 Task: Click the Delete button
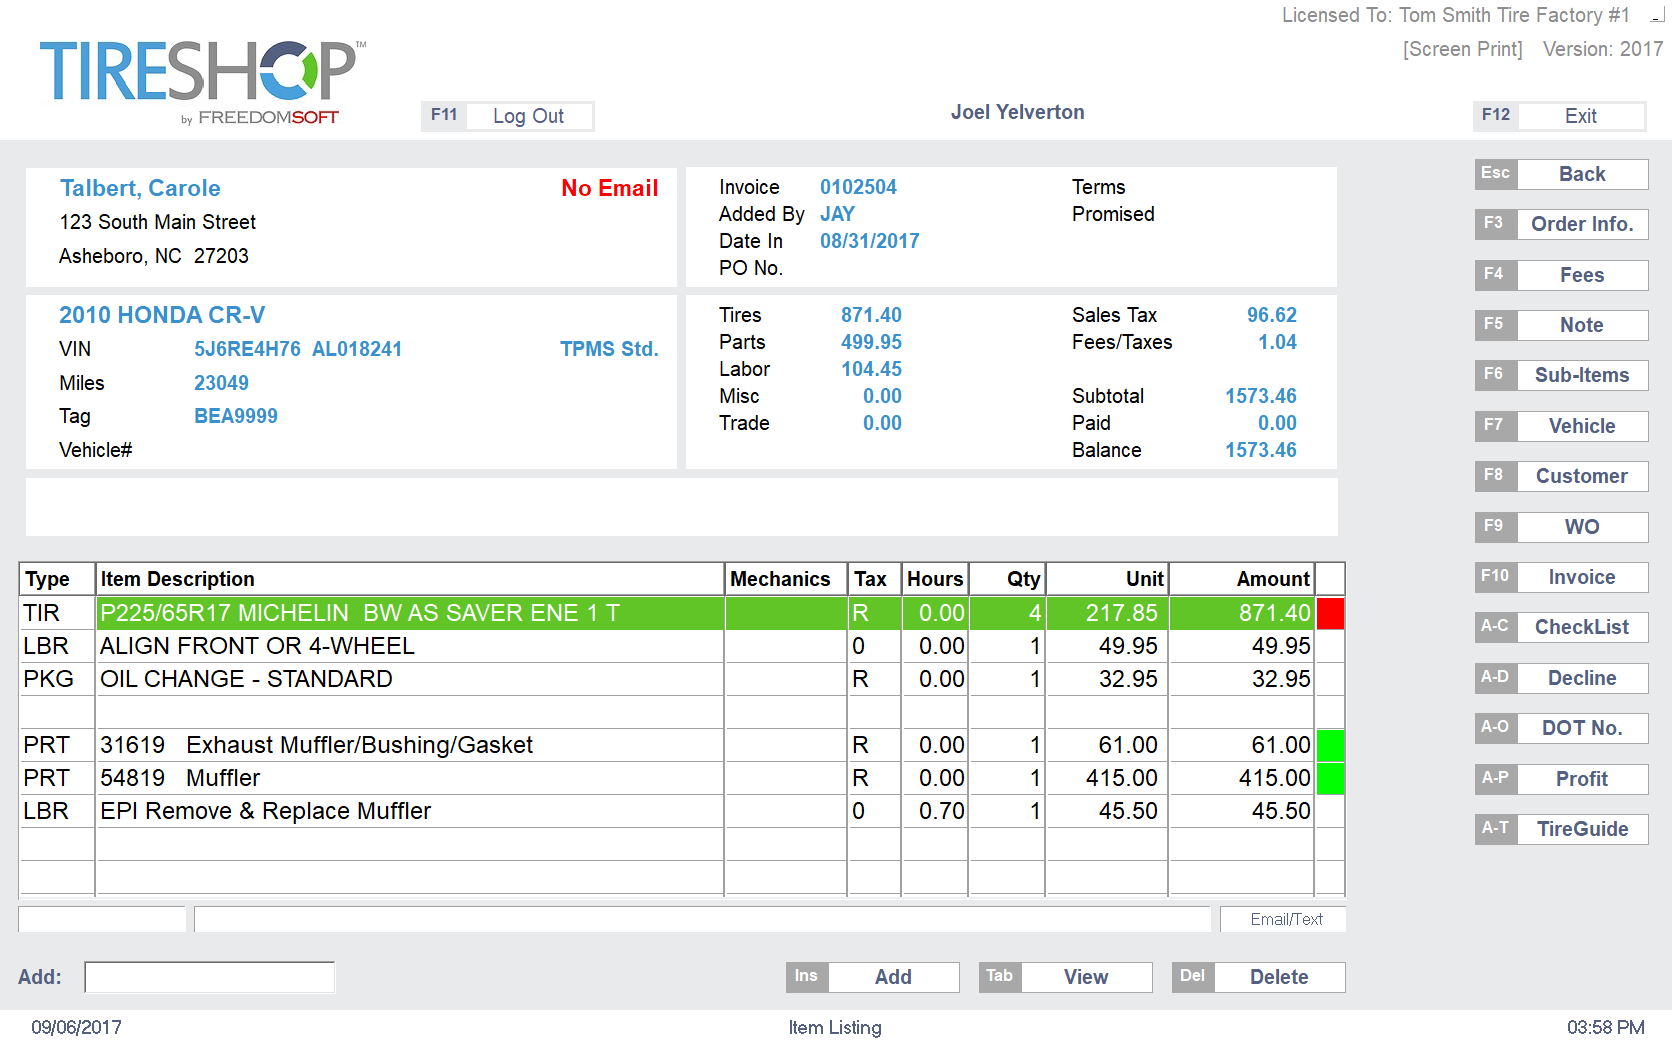1258,977
